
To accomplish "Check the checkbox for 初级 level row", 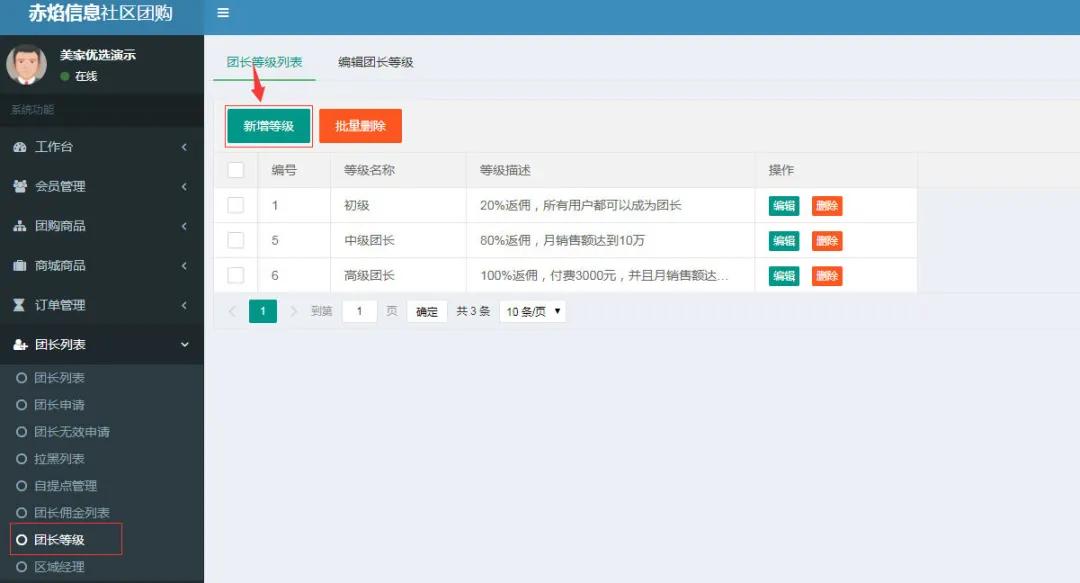I will (x=236, y=204).
